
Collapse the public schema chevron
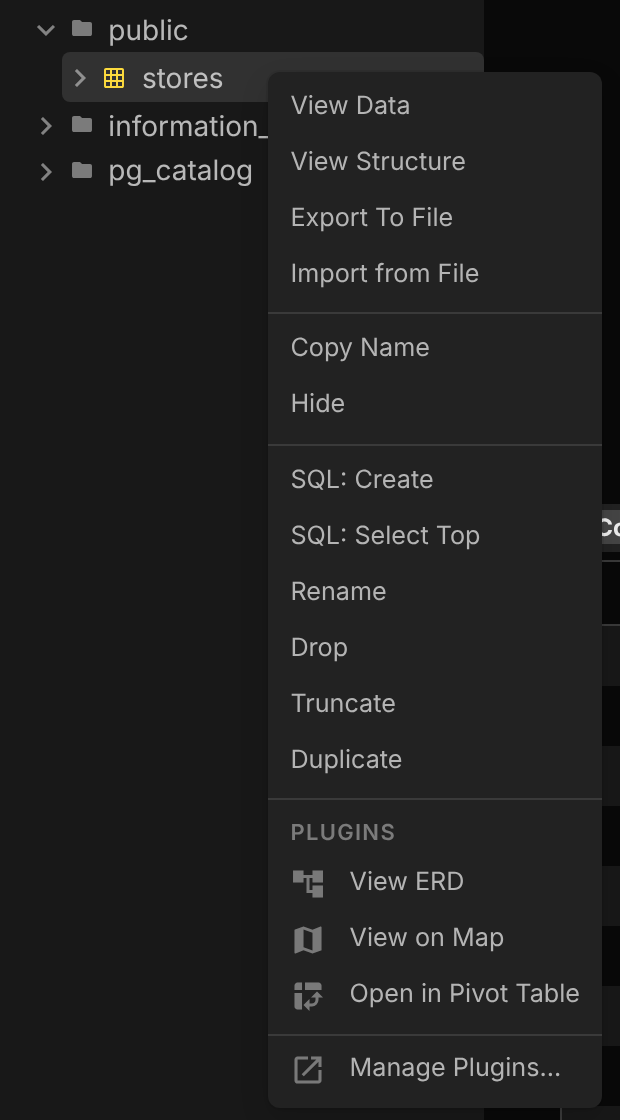pyautogui.click(x=46, y=30)
